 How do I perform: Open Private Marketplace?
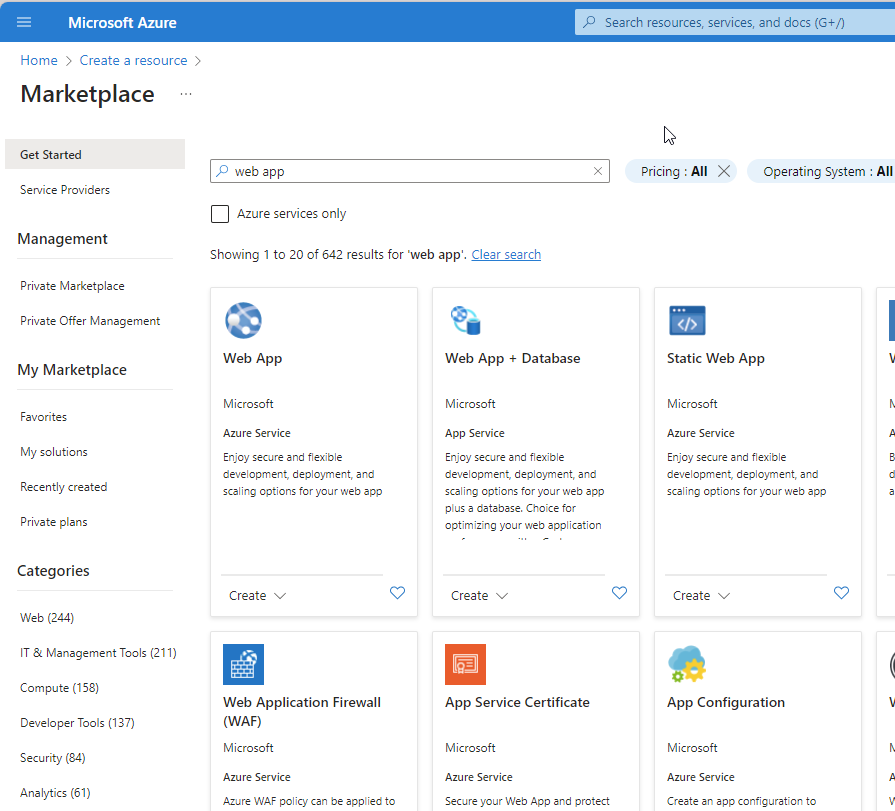72,285
